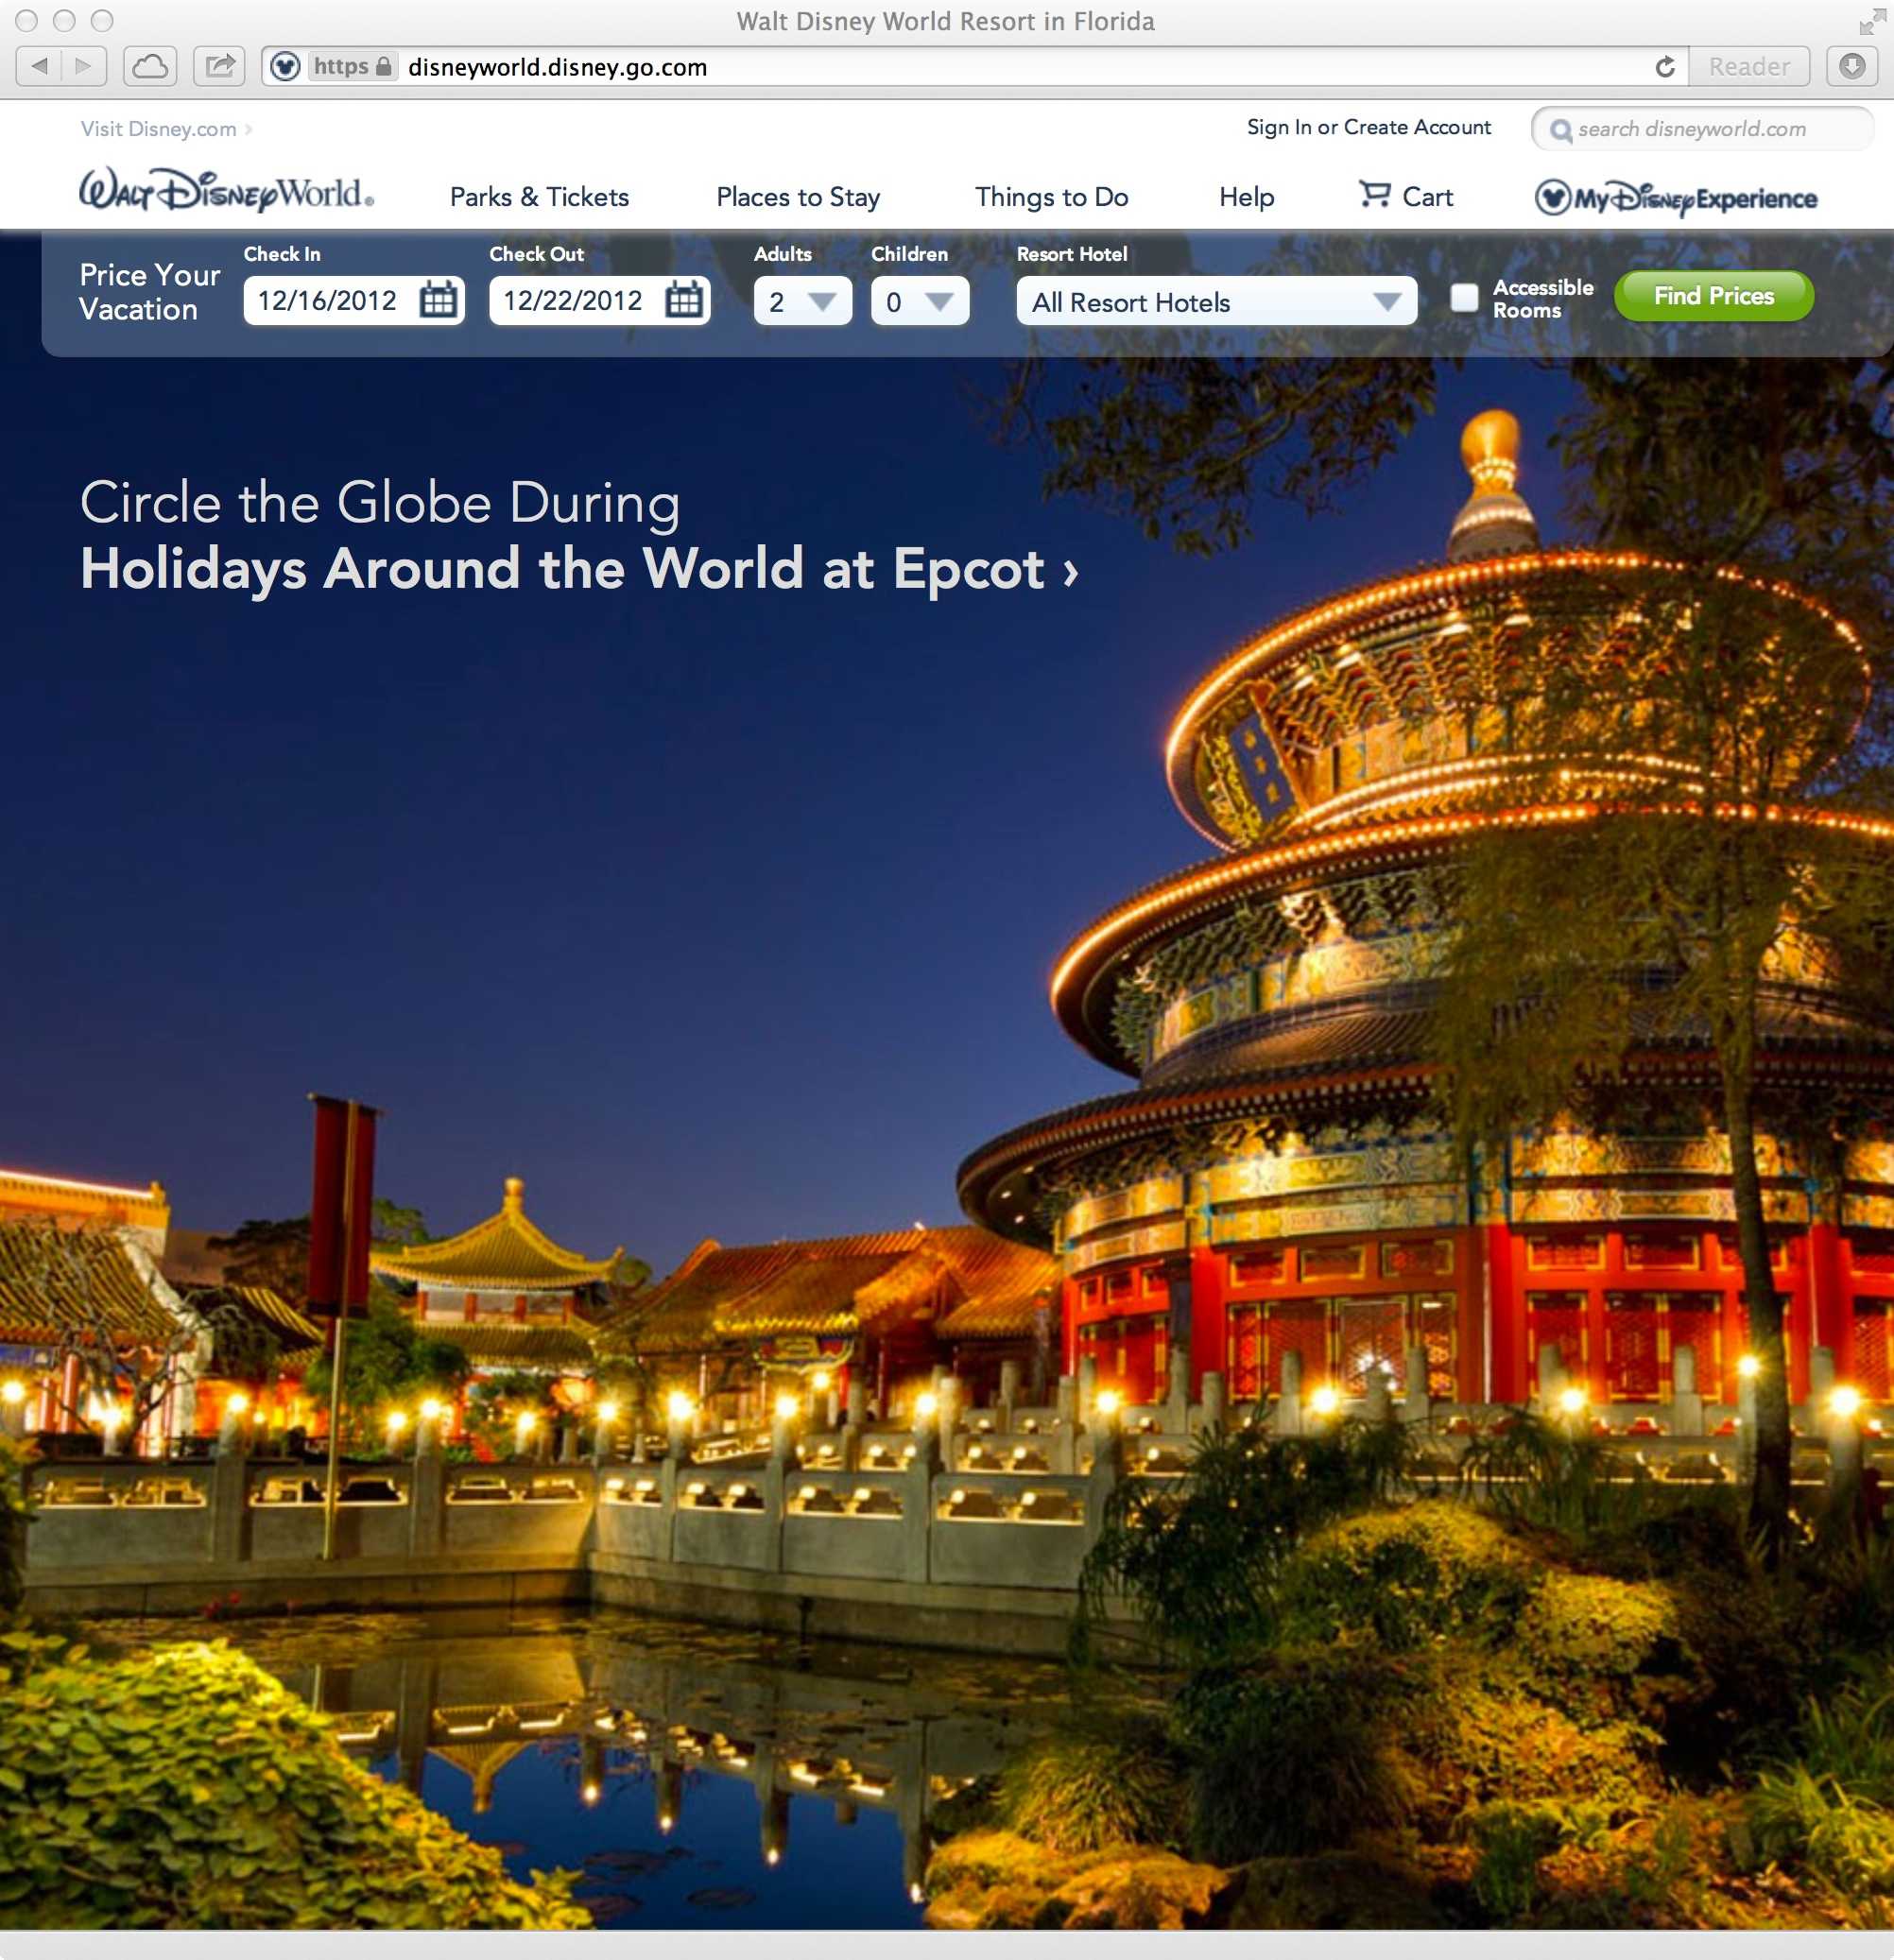This screenshot has width=1894, height=1960.
Task: Open the Check Out calendar icon
Action: [684, 300]
